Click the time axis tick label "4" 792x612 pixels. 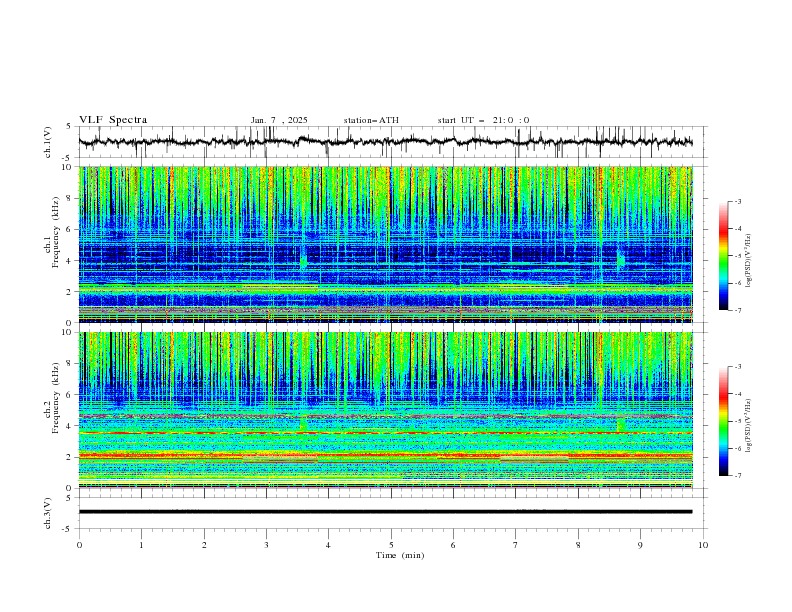(328, 545)
